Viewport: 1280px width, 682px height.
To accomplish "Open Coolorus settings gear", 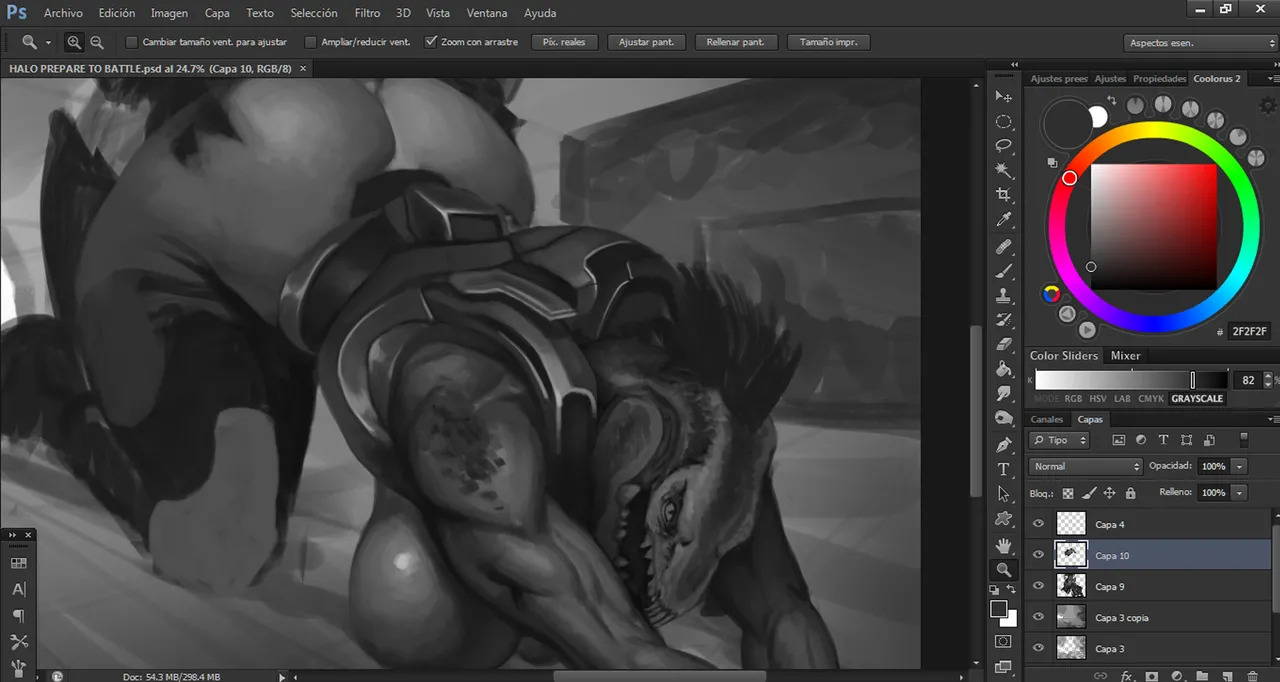I will pos(1268,105).
